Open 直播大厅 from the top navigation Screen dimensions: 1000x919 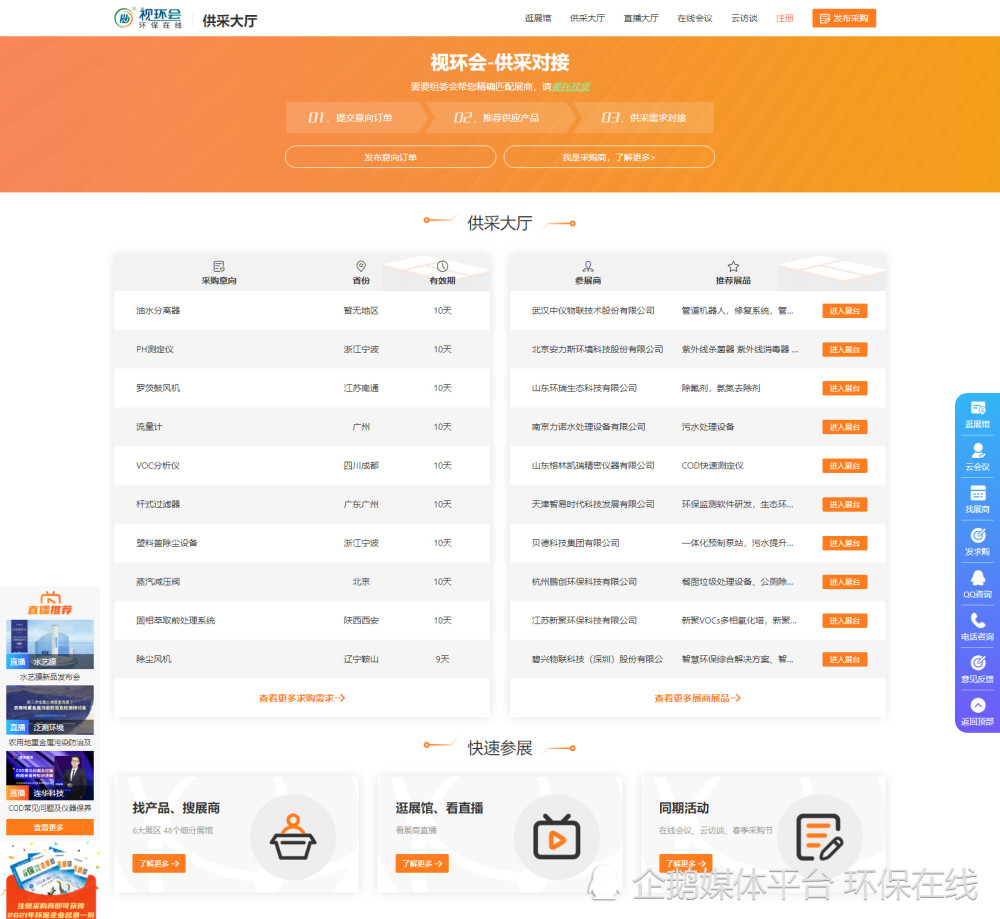[641, 18]
